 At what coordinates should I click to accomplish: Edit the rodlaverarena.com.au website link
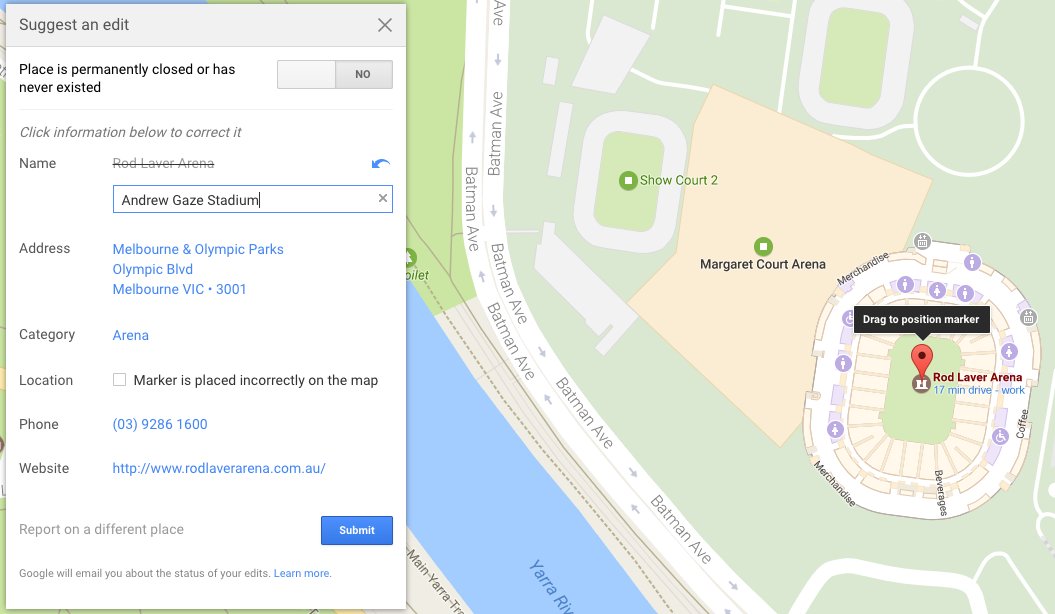(219, 468)
